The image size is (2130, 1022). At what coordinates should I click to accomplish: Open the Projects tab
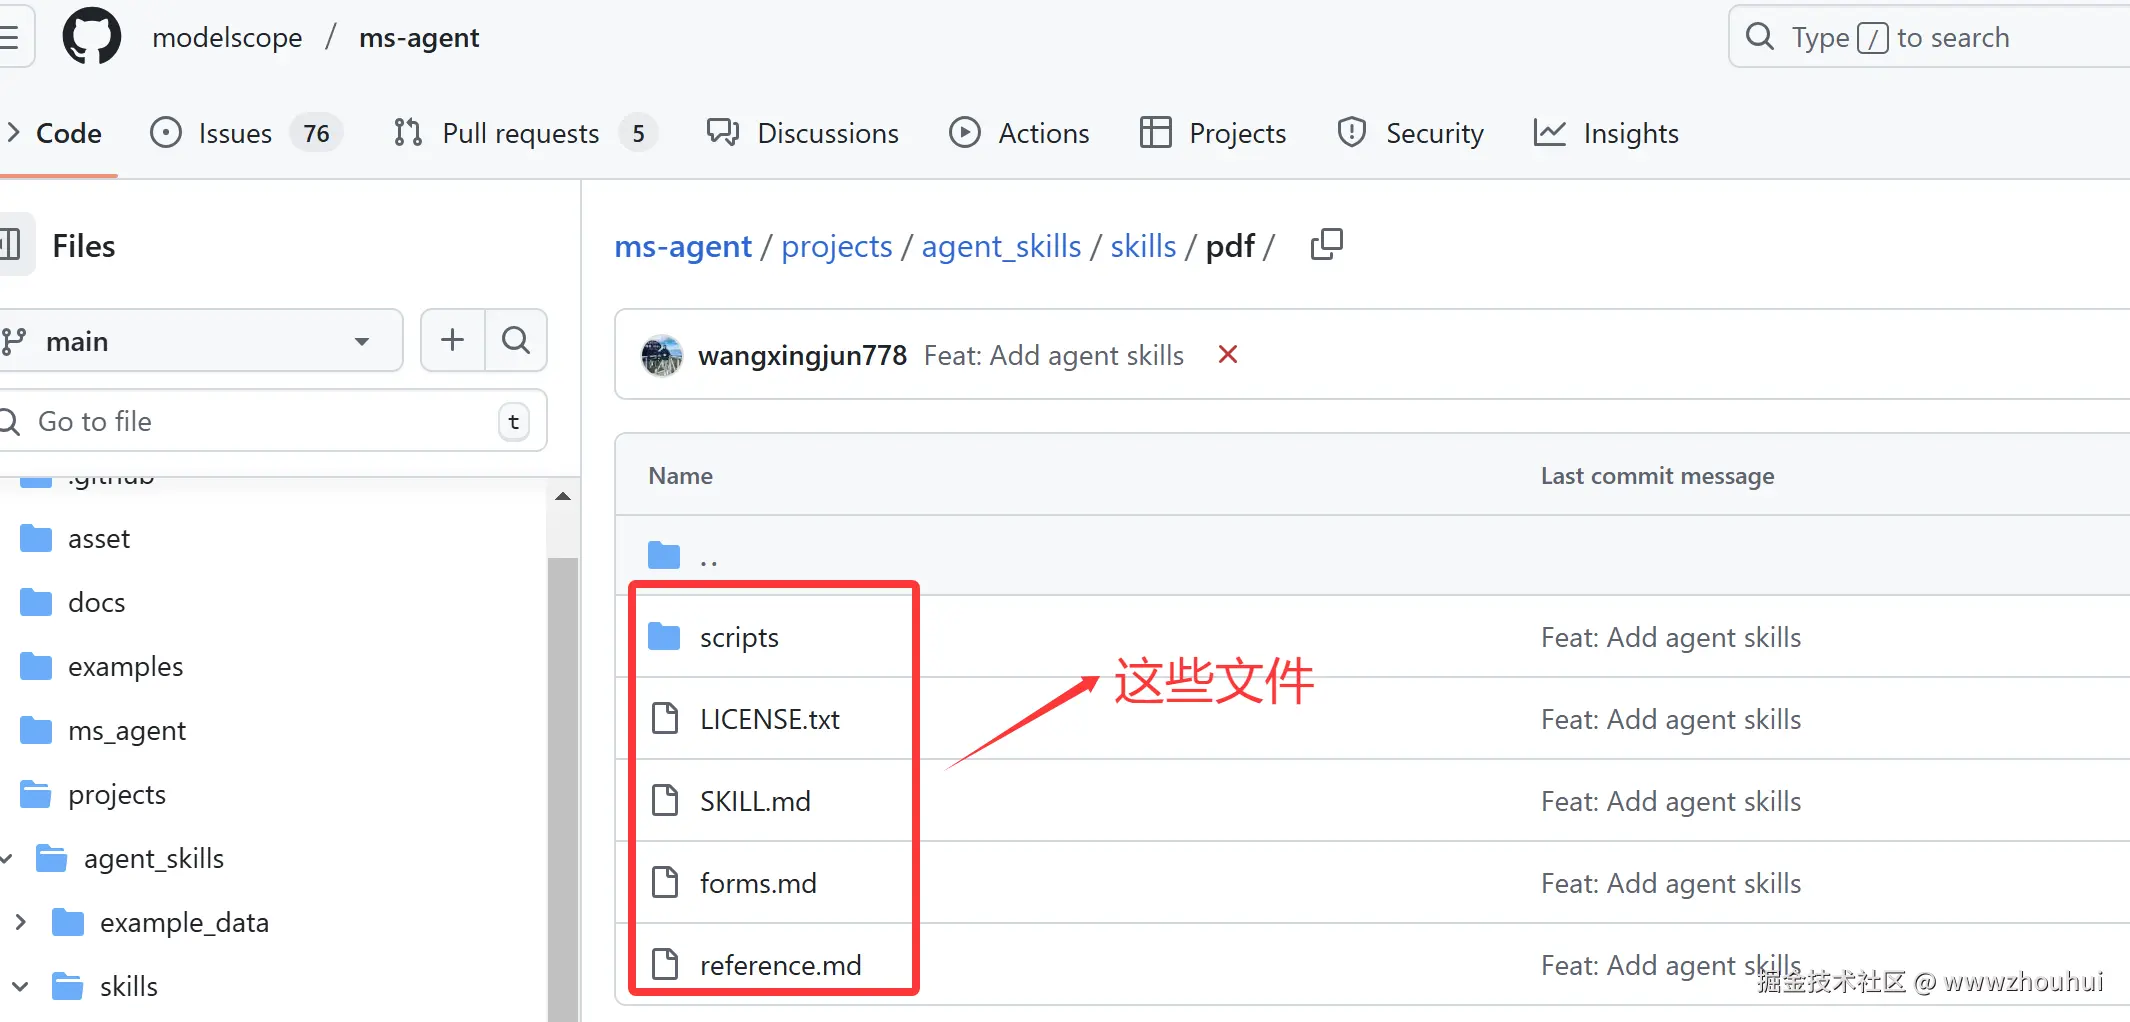tap(1213, 133)
